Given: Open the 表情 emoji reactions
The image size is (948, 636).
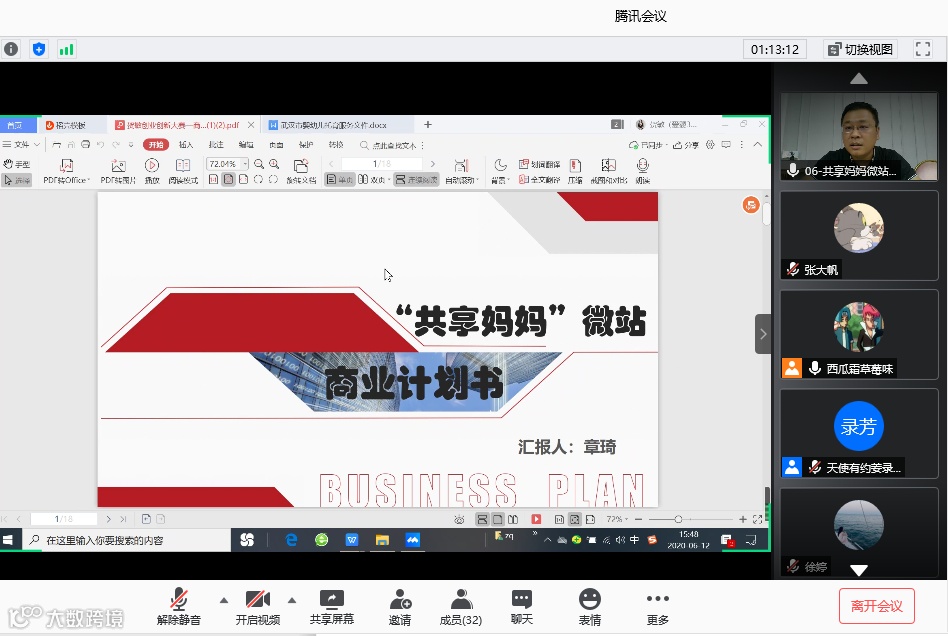Looking at the screenshot, I should pyautogui.click(x=589, y=607).
